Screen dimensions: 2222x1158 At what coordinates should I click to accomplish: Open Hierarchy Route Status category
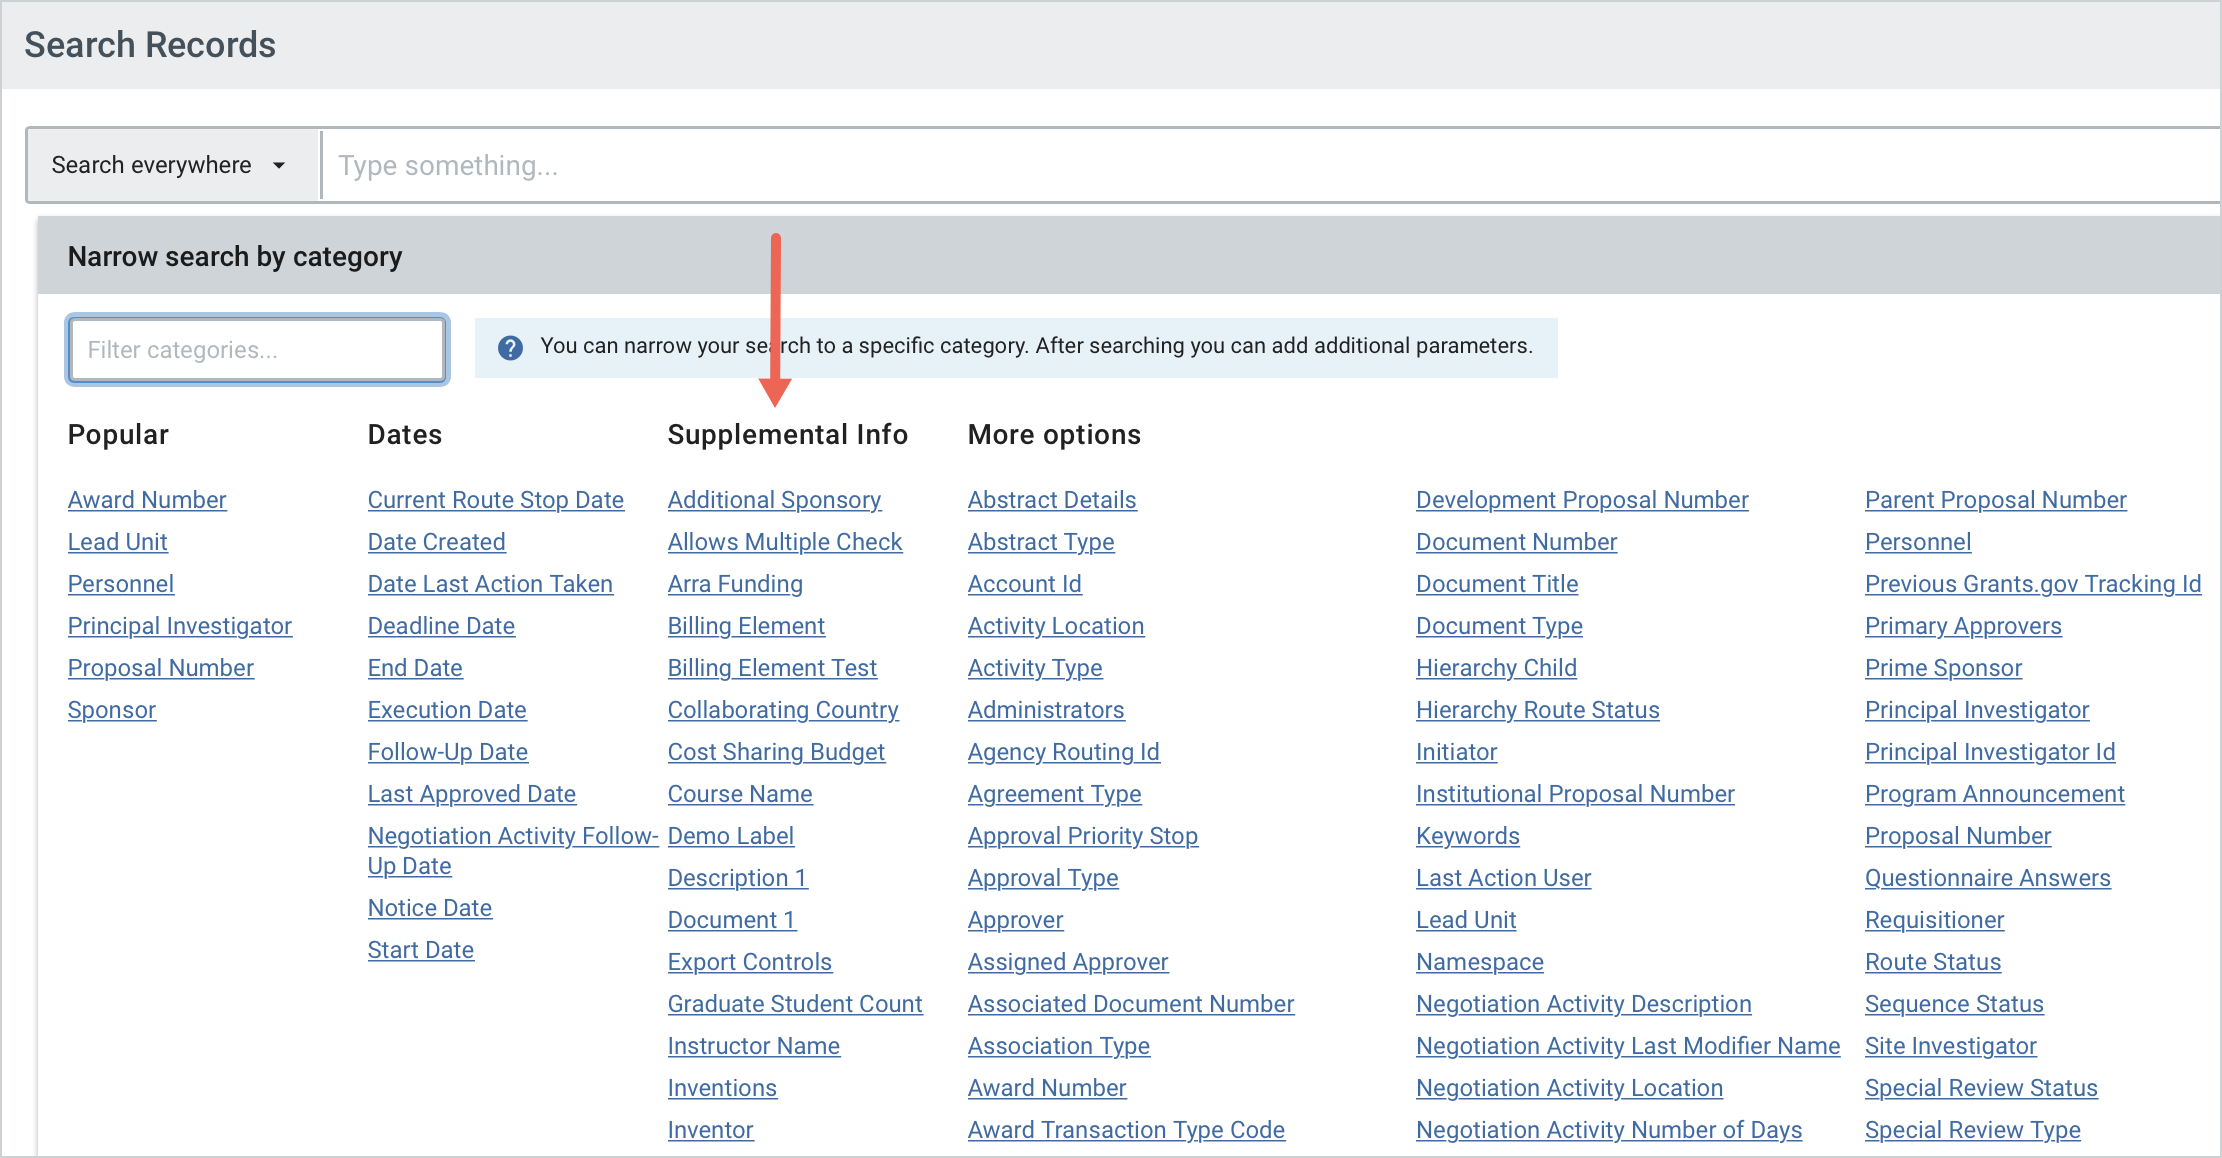pos(1538,710)
